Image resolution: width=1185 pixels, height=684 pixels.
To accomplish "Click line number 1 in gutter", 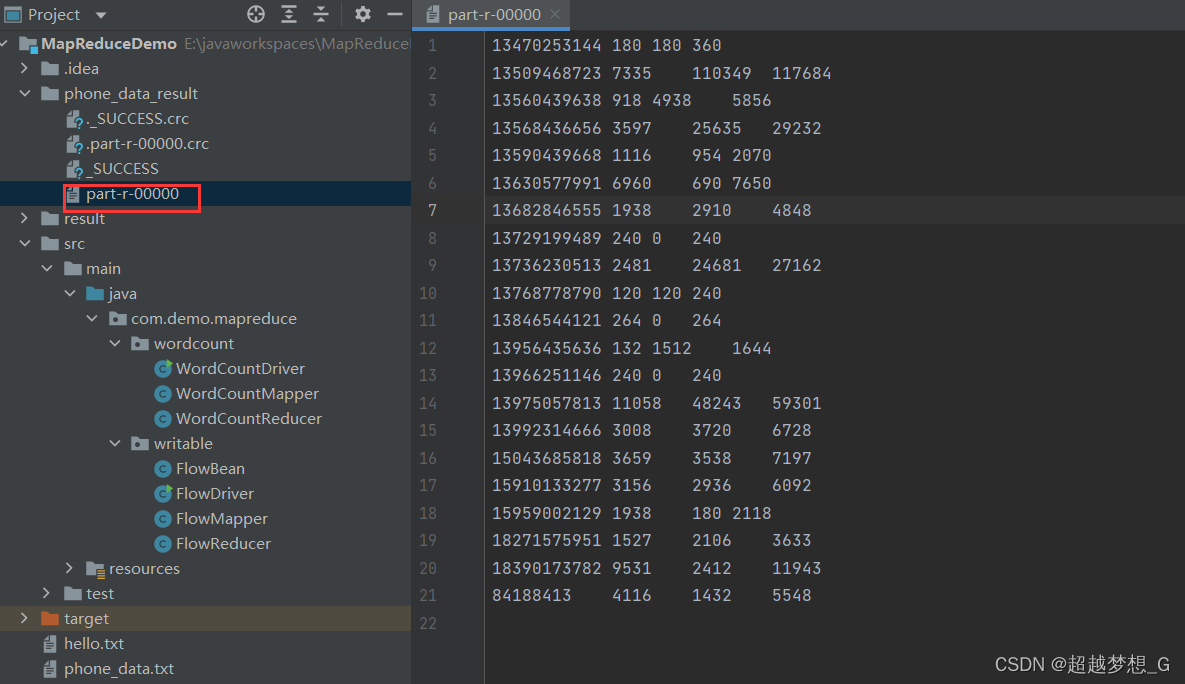I will [x=432, y=45].
